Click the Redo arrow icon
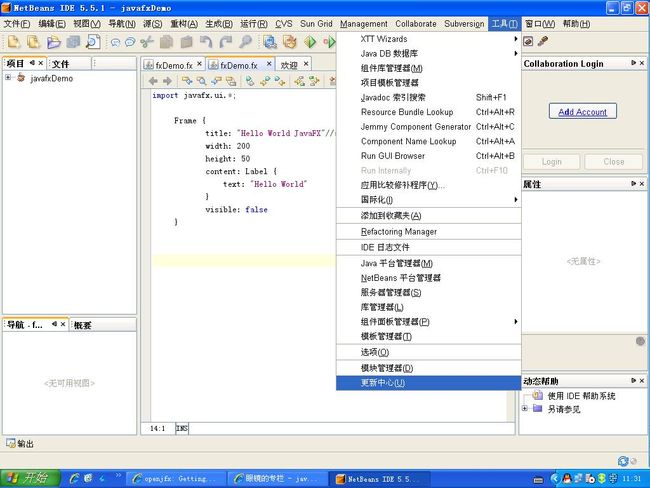The height and width of the screenshot is (488, 650). 226,42
